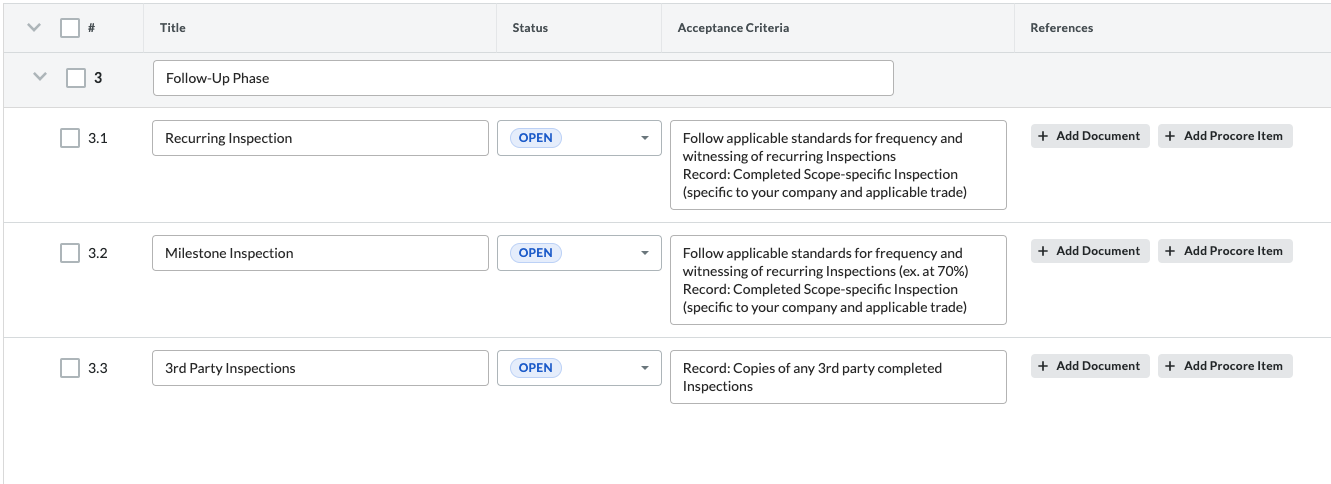Add Procore Item to Recurring Inspection
Viewport: 1331px width, 484px height.
1225,136
